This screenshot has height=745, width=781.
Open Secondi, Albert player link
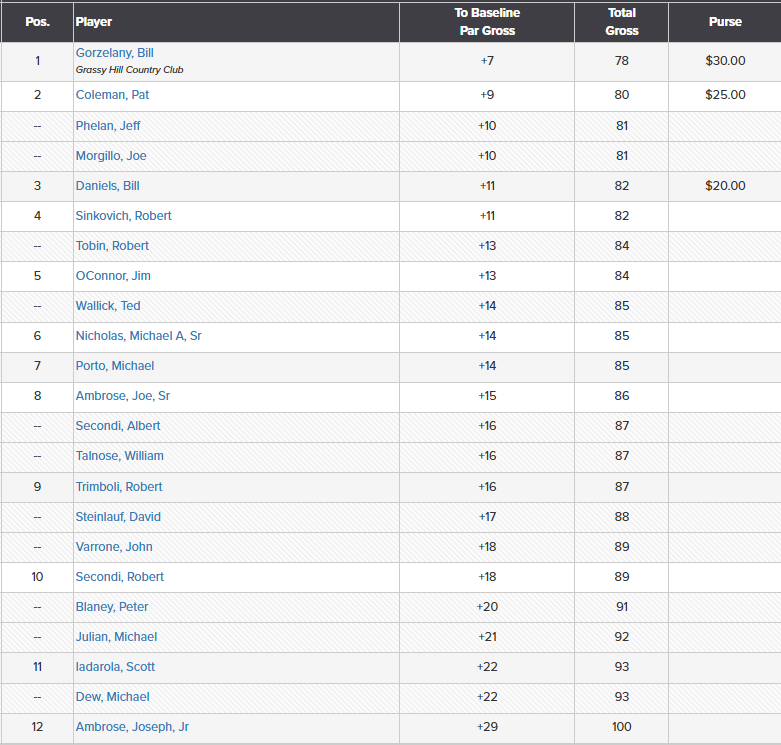point(118,426)
